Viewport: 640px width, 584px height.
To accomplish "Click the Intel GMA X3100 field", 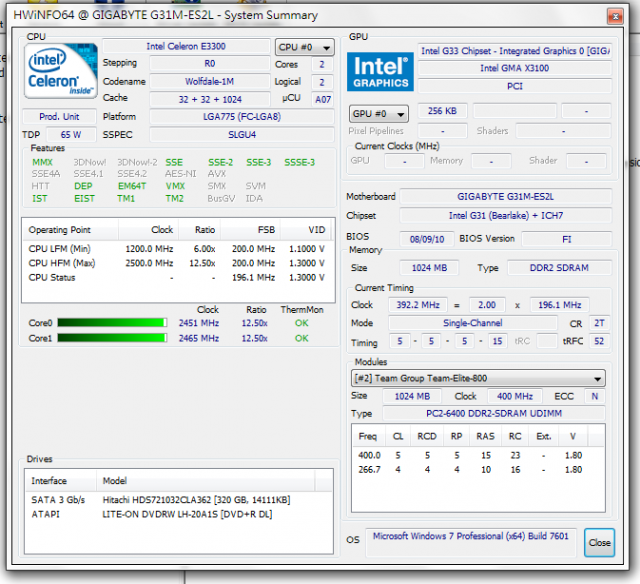I will click(515, 68).
